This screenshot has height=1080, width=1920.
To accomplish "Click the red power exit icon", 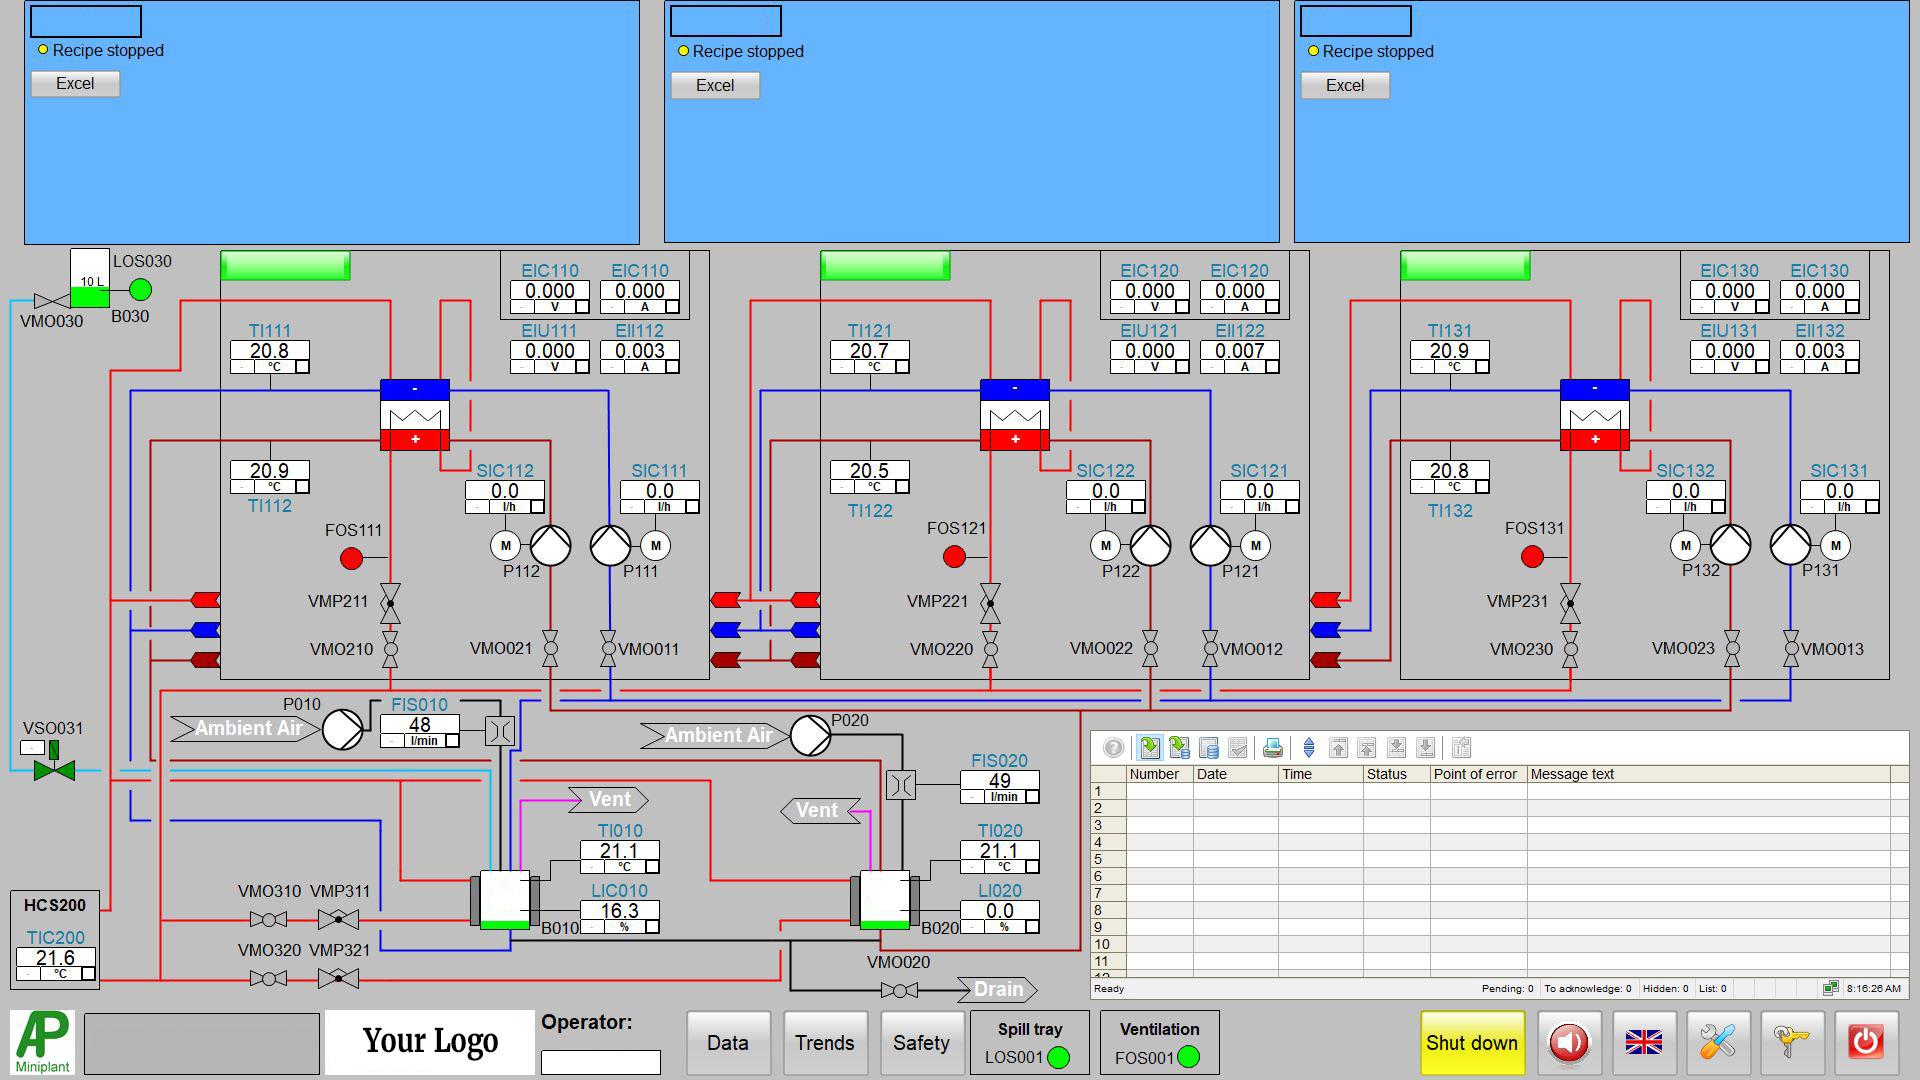I will click(1866, 1043).
